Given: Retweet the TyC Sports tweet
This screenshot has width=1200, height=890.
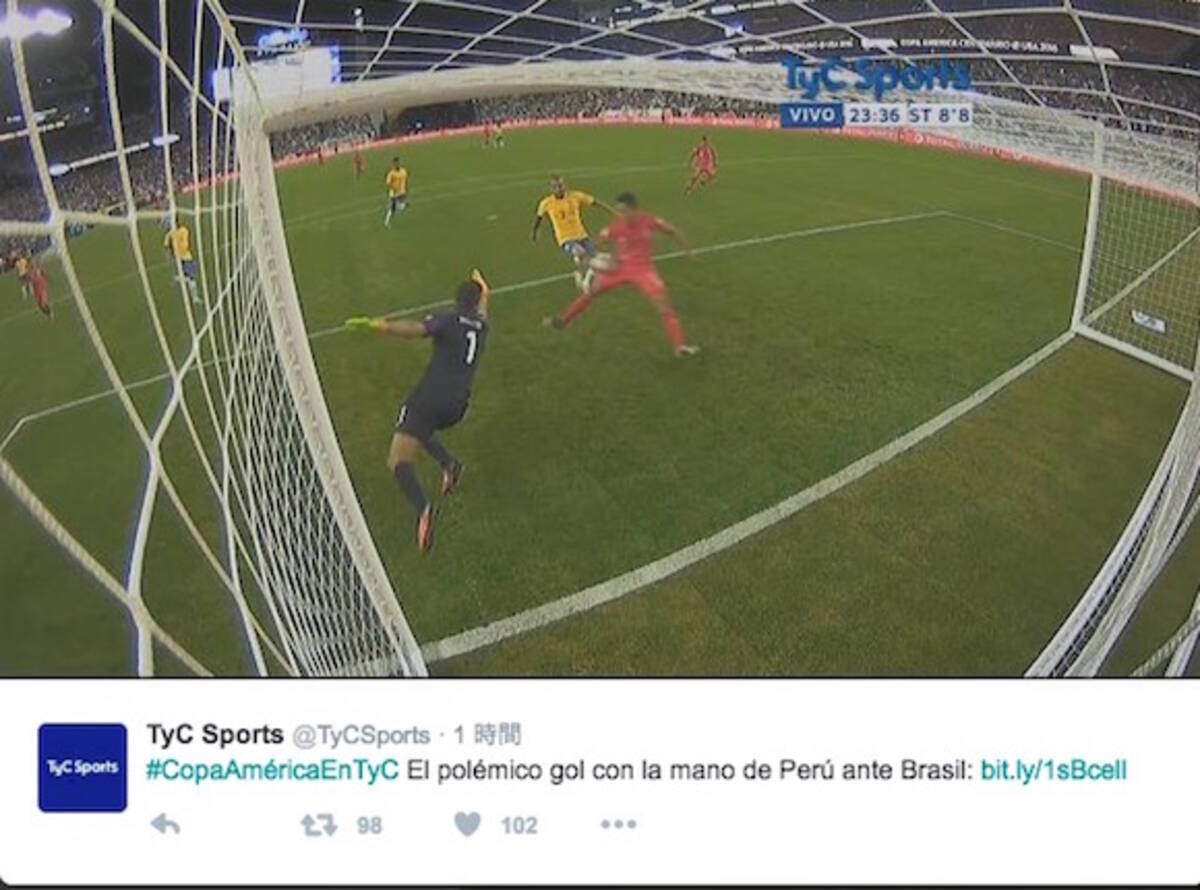Looking at the screenshot, I should (x=319, y=824).
